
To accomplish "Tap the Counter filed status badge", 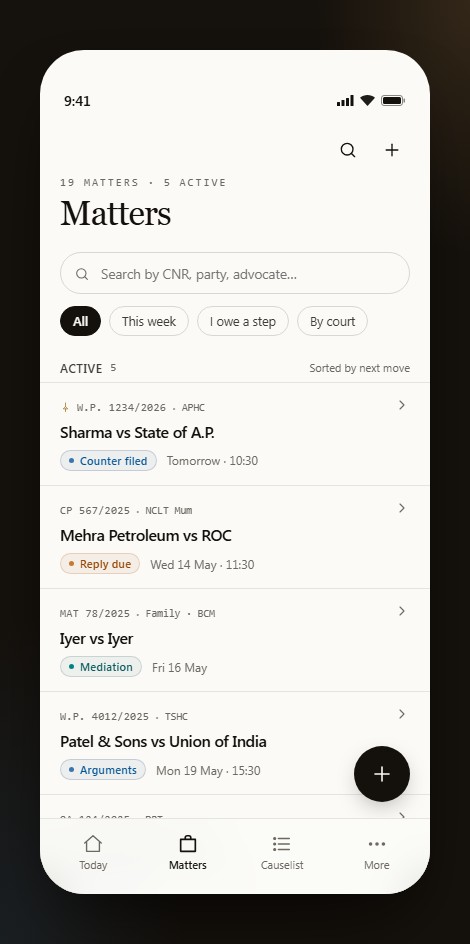I will click(108, 461).
